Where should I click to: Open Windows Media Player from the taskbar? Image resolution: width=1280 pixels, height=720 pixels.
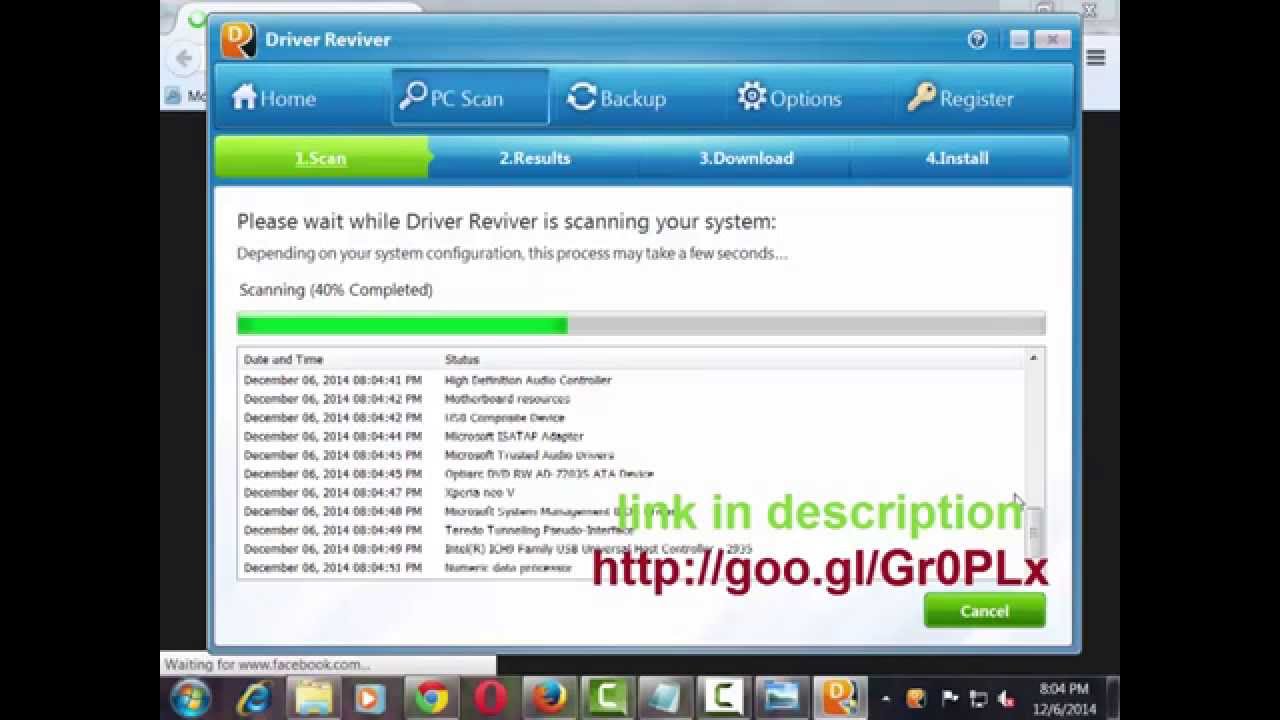click(x=370, y=697)
